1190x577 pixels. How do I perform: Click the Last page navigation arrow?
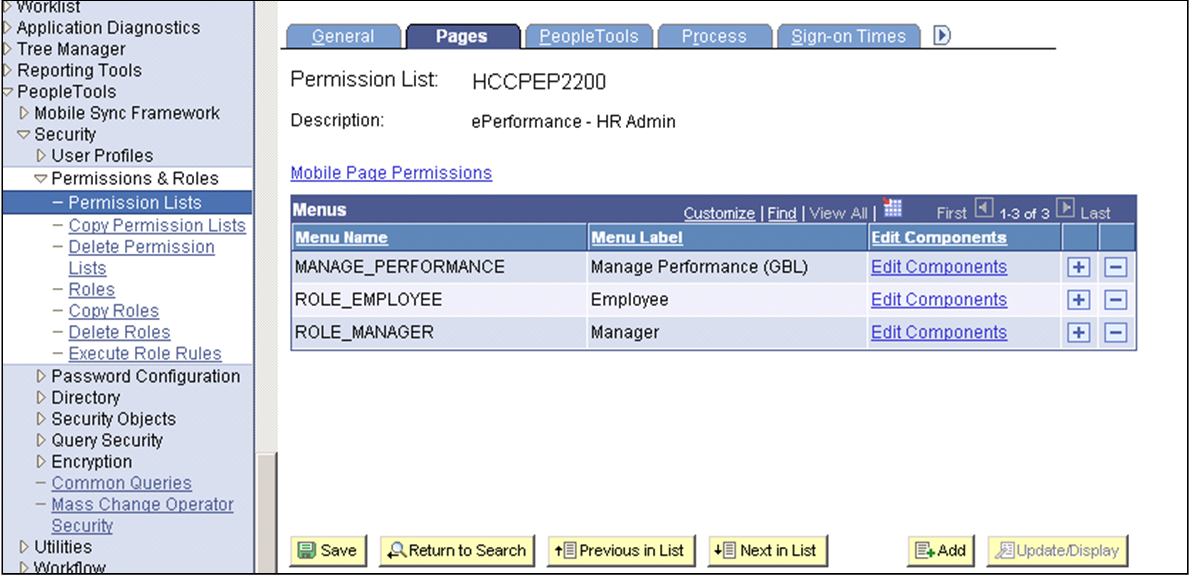tap(1065, 211)
